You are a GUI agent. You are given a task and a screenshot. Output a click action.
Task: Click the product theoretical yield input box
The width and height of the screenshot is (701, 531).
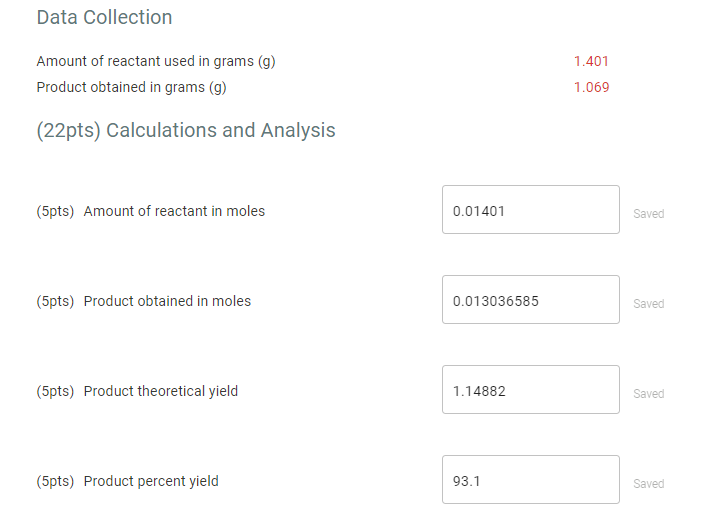(530, 390)
